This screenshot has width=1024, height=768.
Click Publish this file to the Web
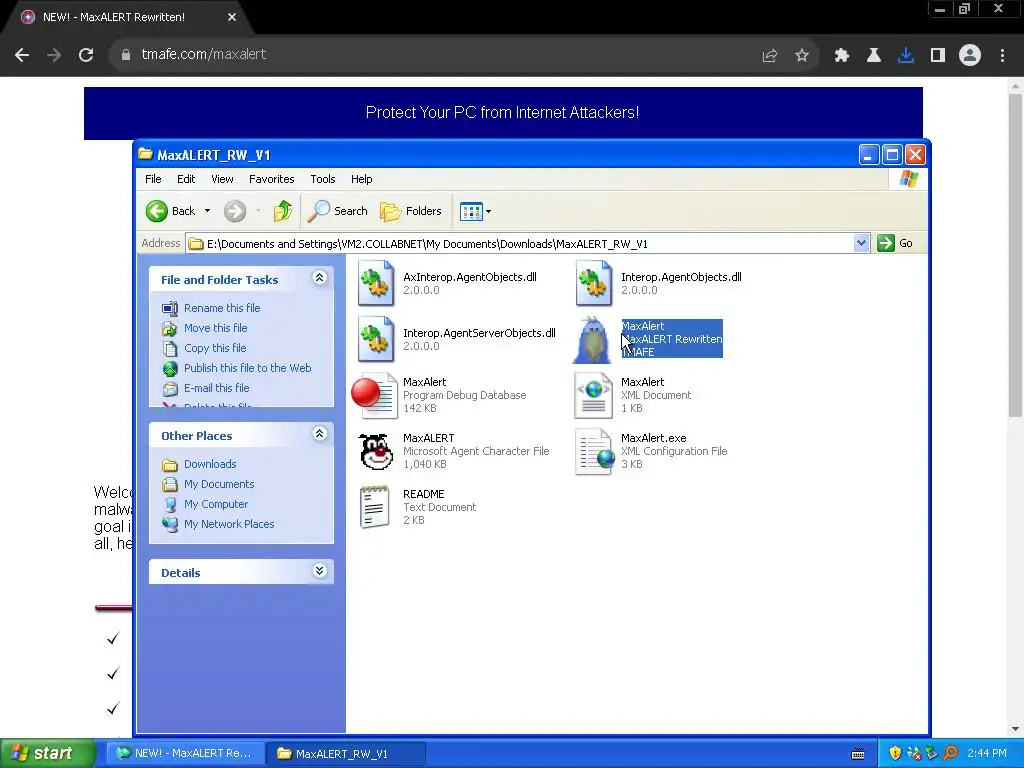[x=248, y=368]
